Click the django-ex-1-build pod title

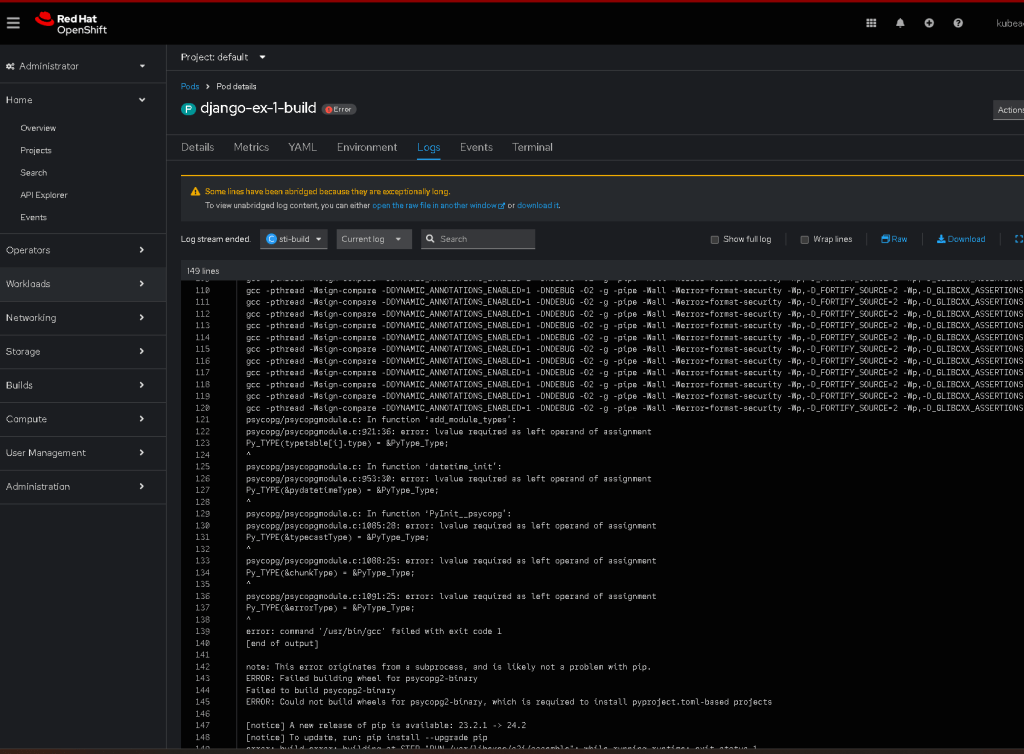point(258,108)
